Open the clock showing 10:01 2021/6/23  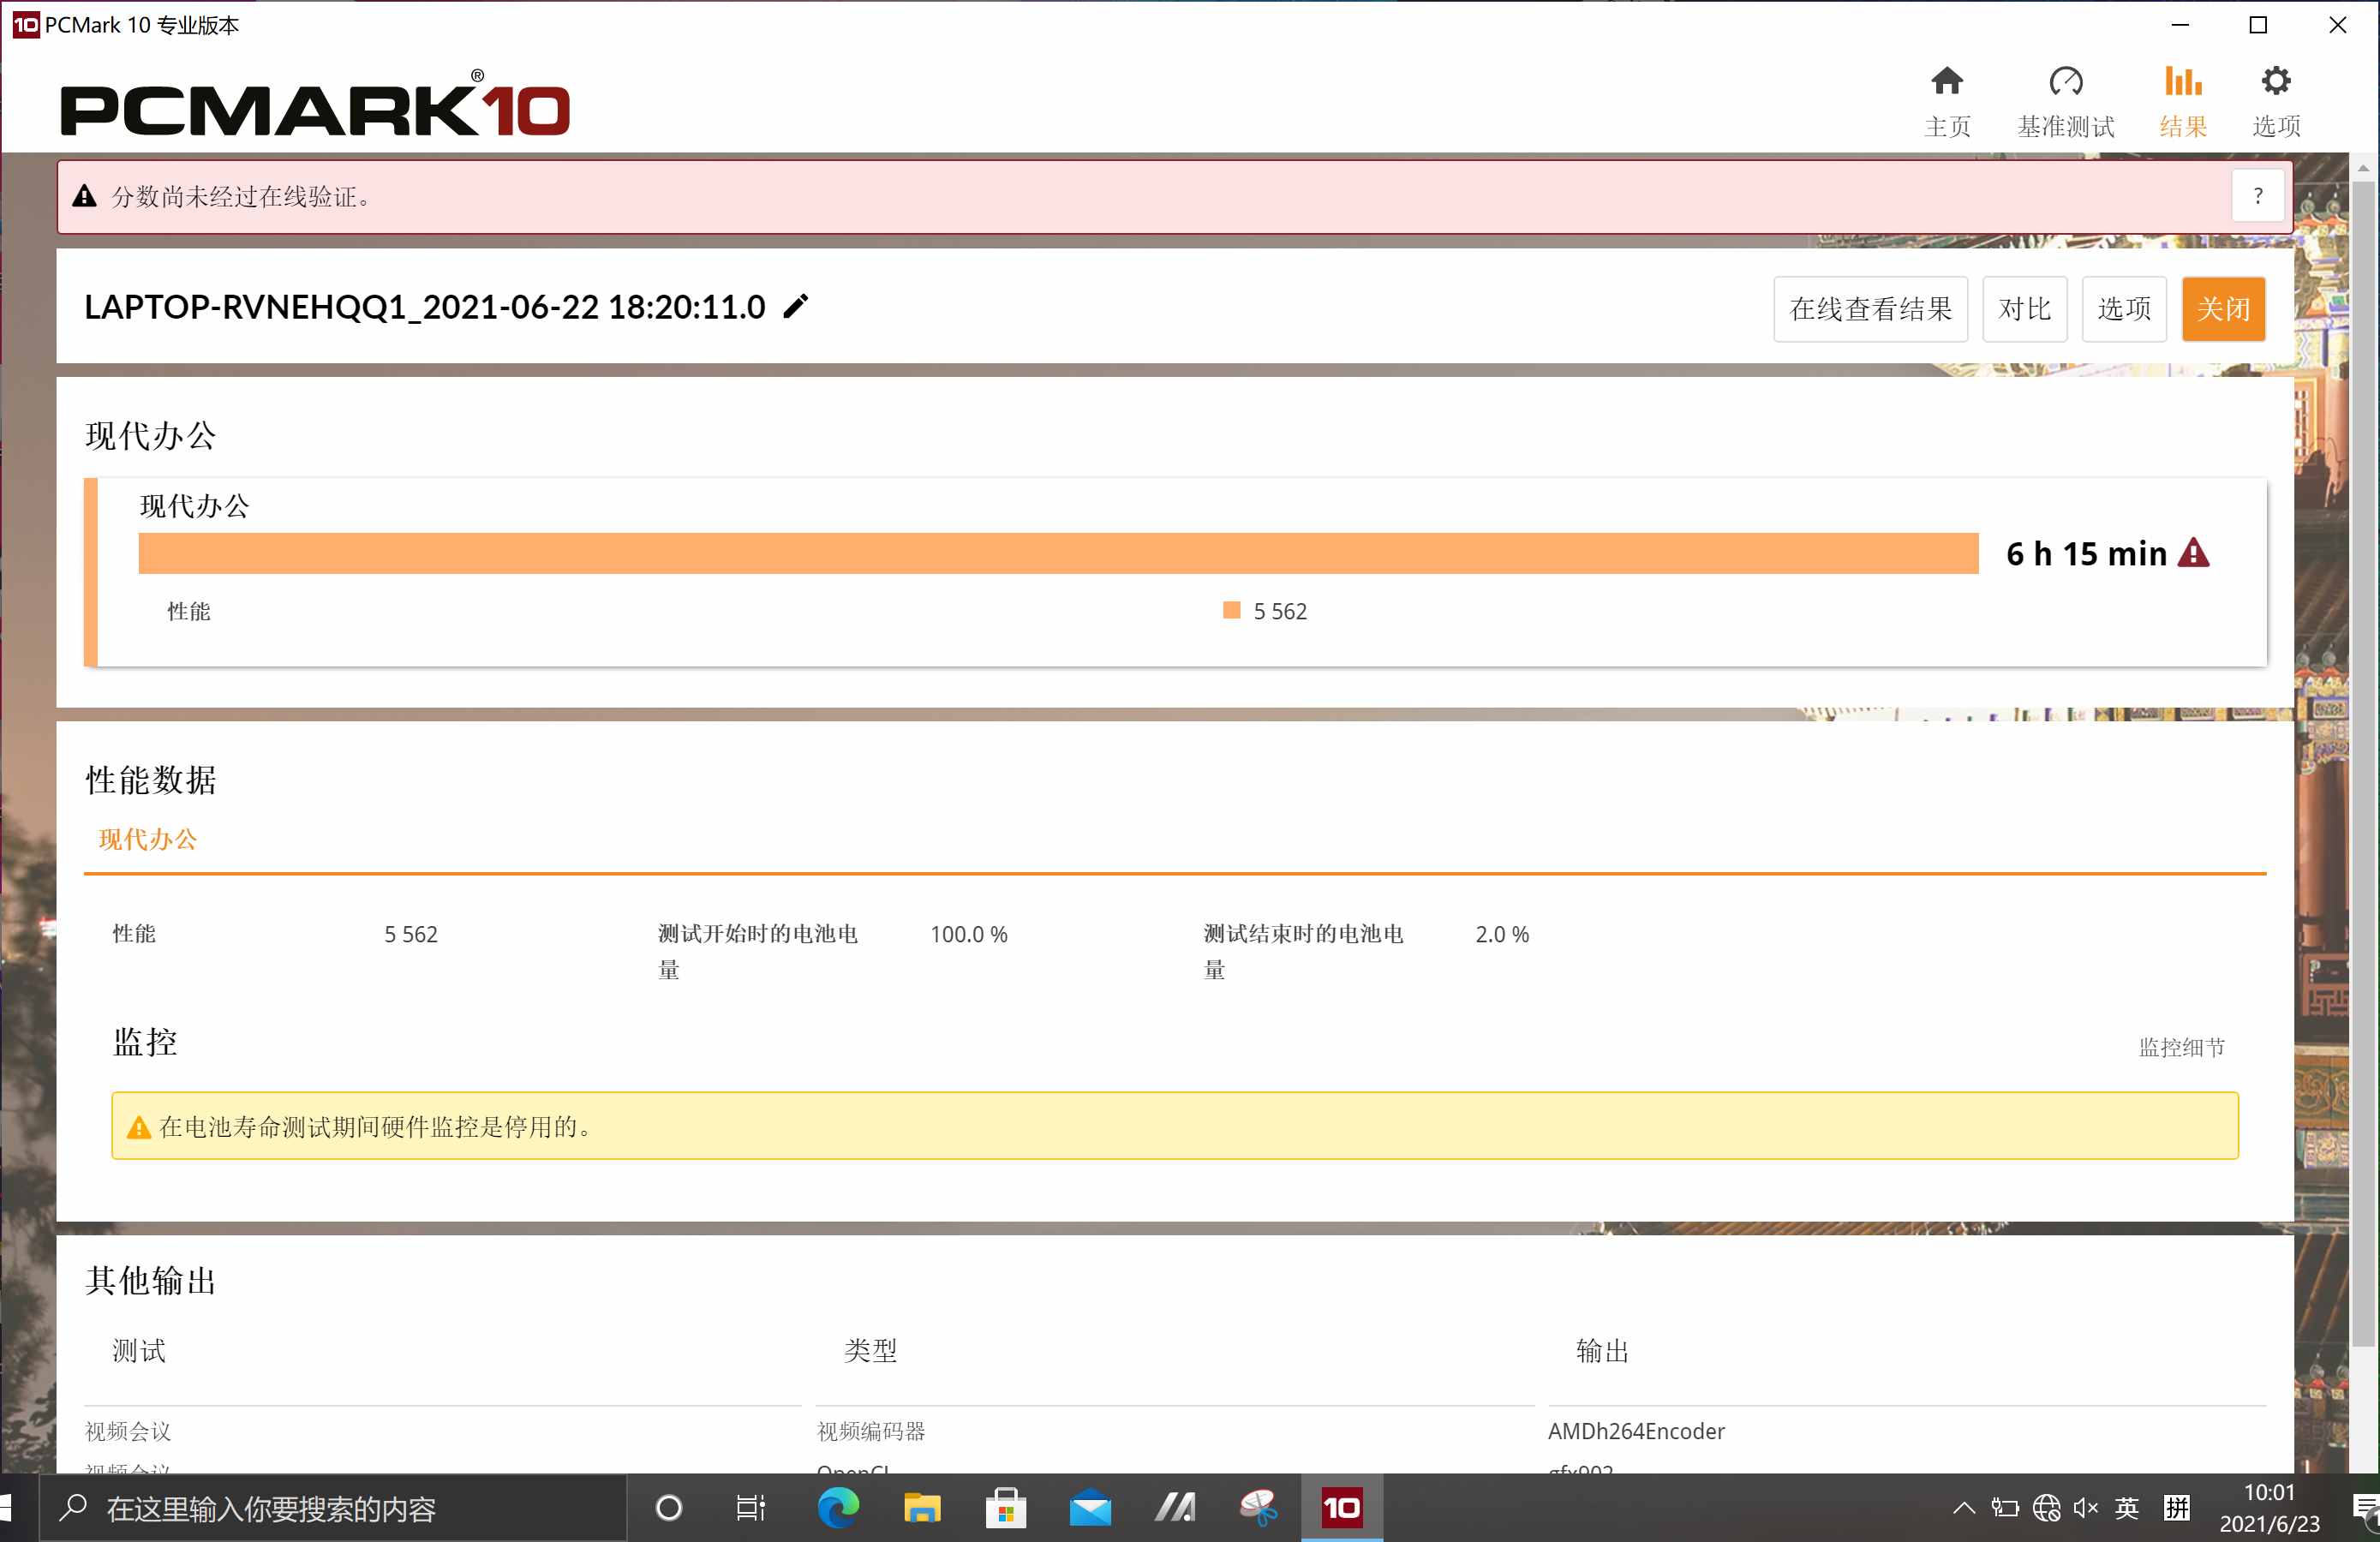pyautogui.click(x=2269, y=1508)
